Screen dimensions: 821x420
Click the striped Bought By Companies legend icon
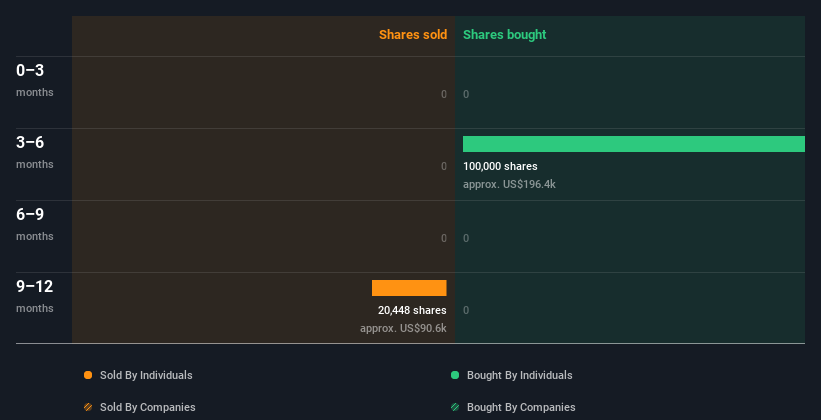coord(455,407)
